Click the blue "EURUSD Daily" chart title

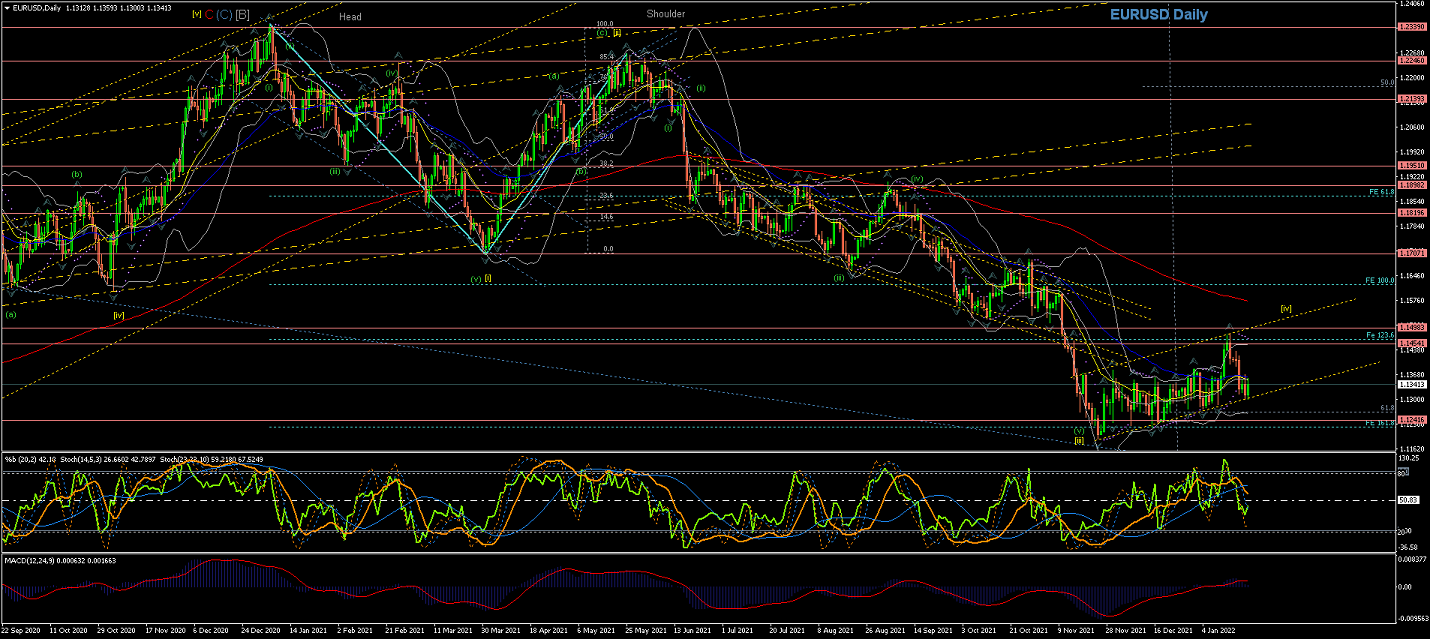(1158, 15)
